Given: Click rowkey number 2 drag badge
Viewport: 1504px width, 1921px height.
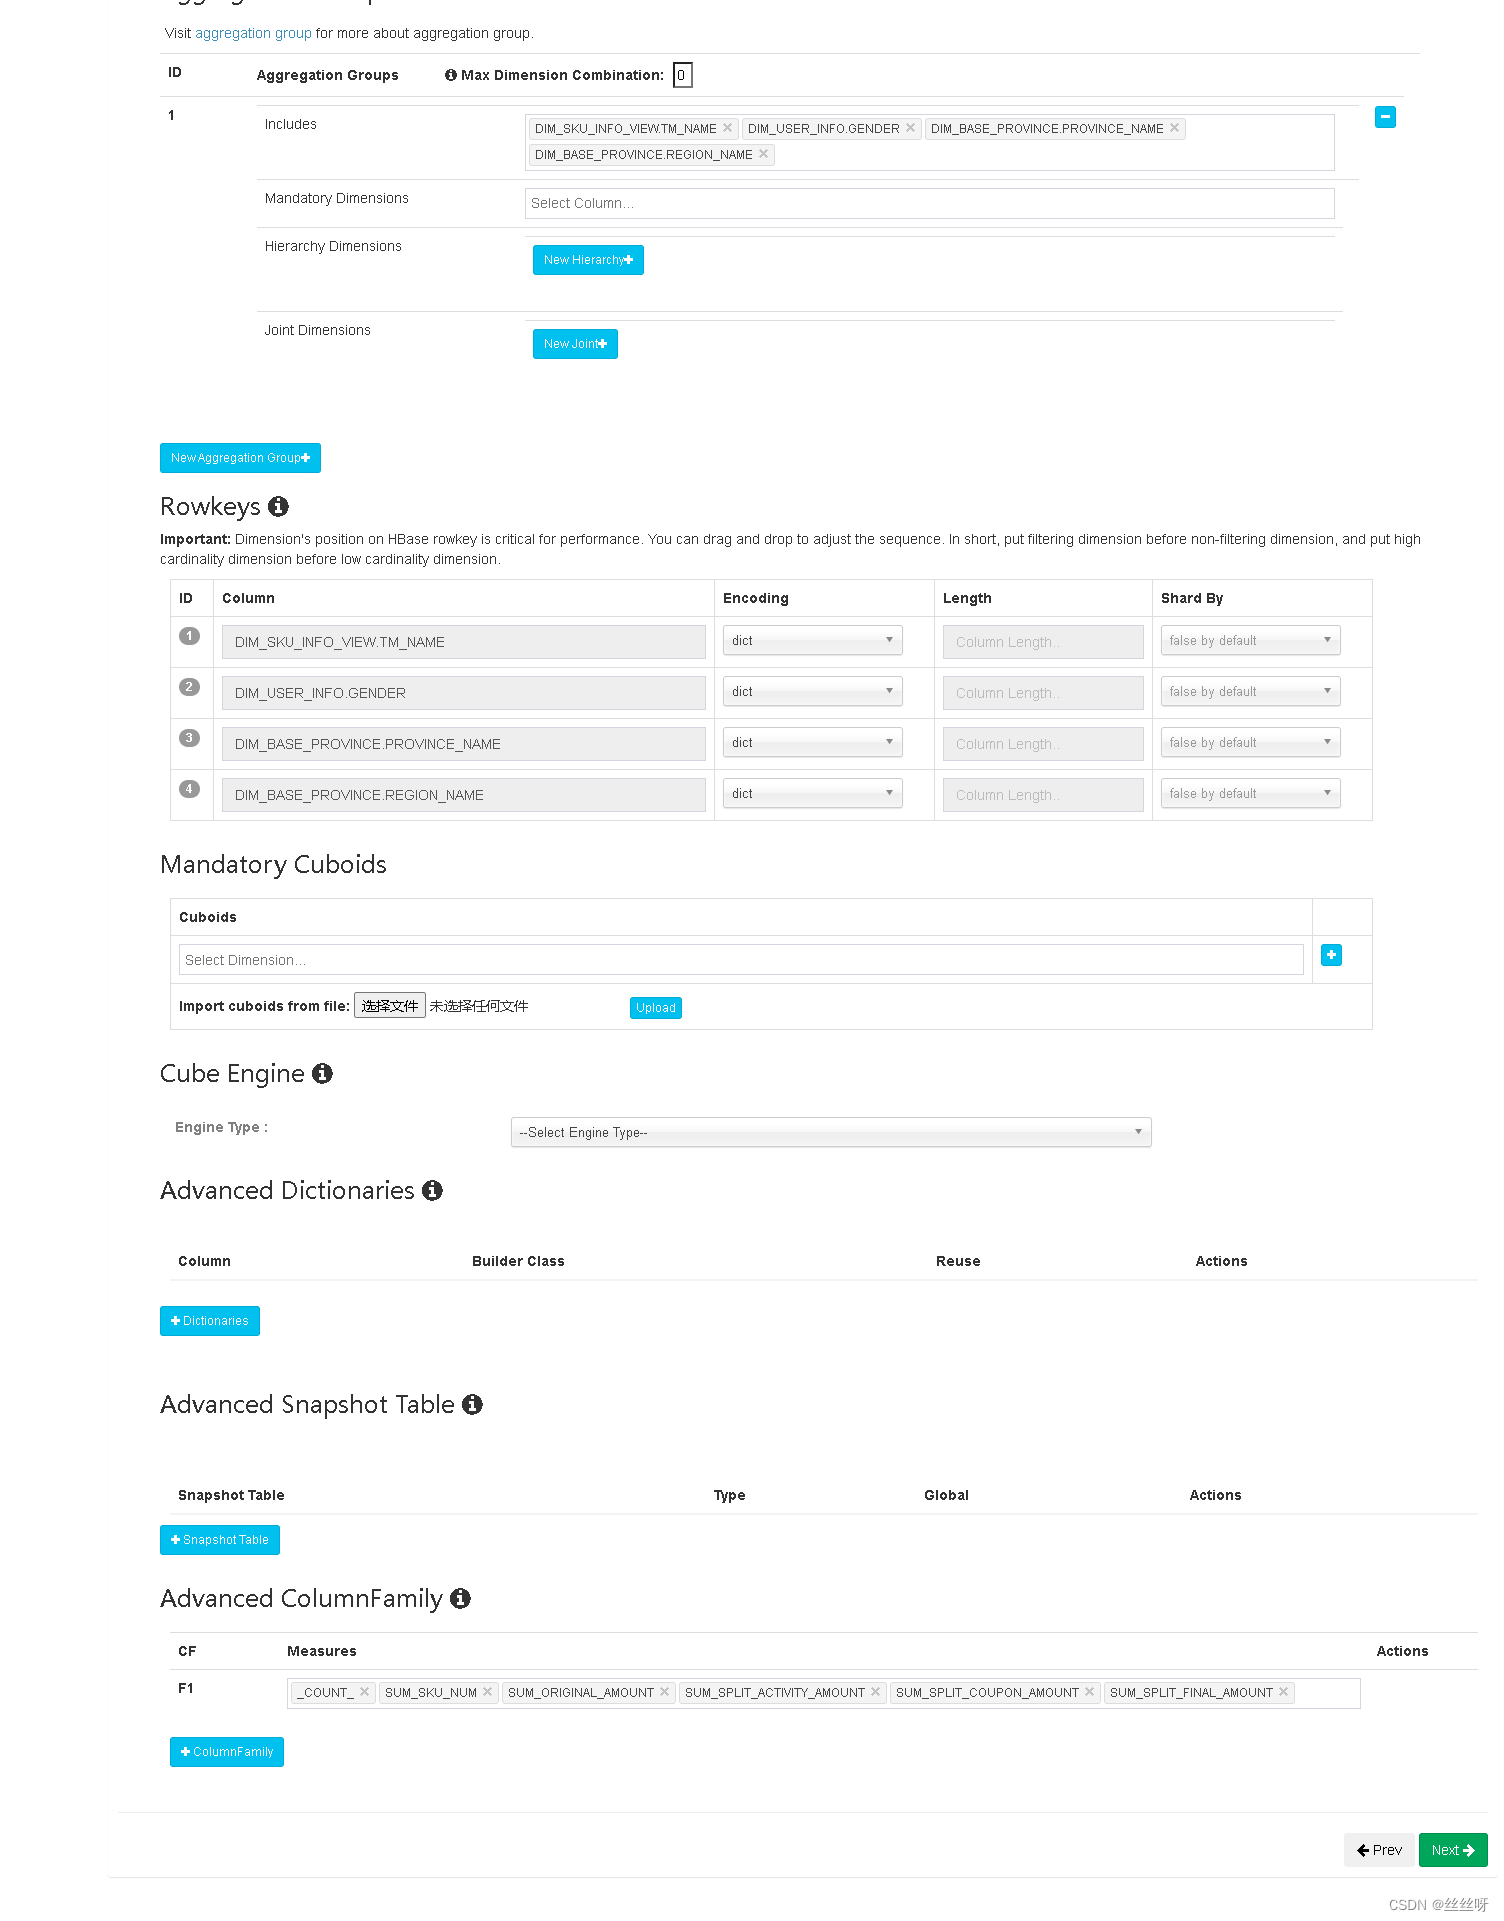Looking at the screenshot, I should (189, 687).
